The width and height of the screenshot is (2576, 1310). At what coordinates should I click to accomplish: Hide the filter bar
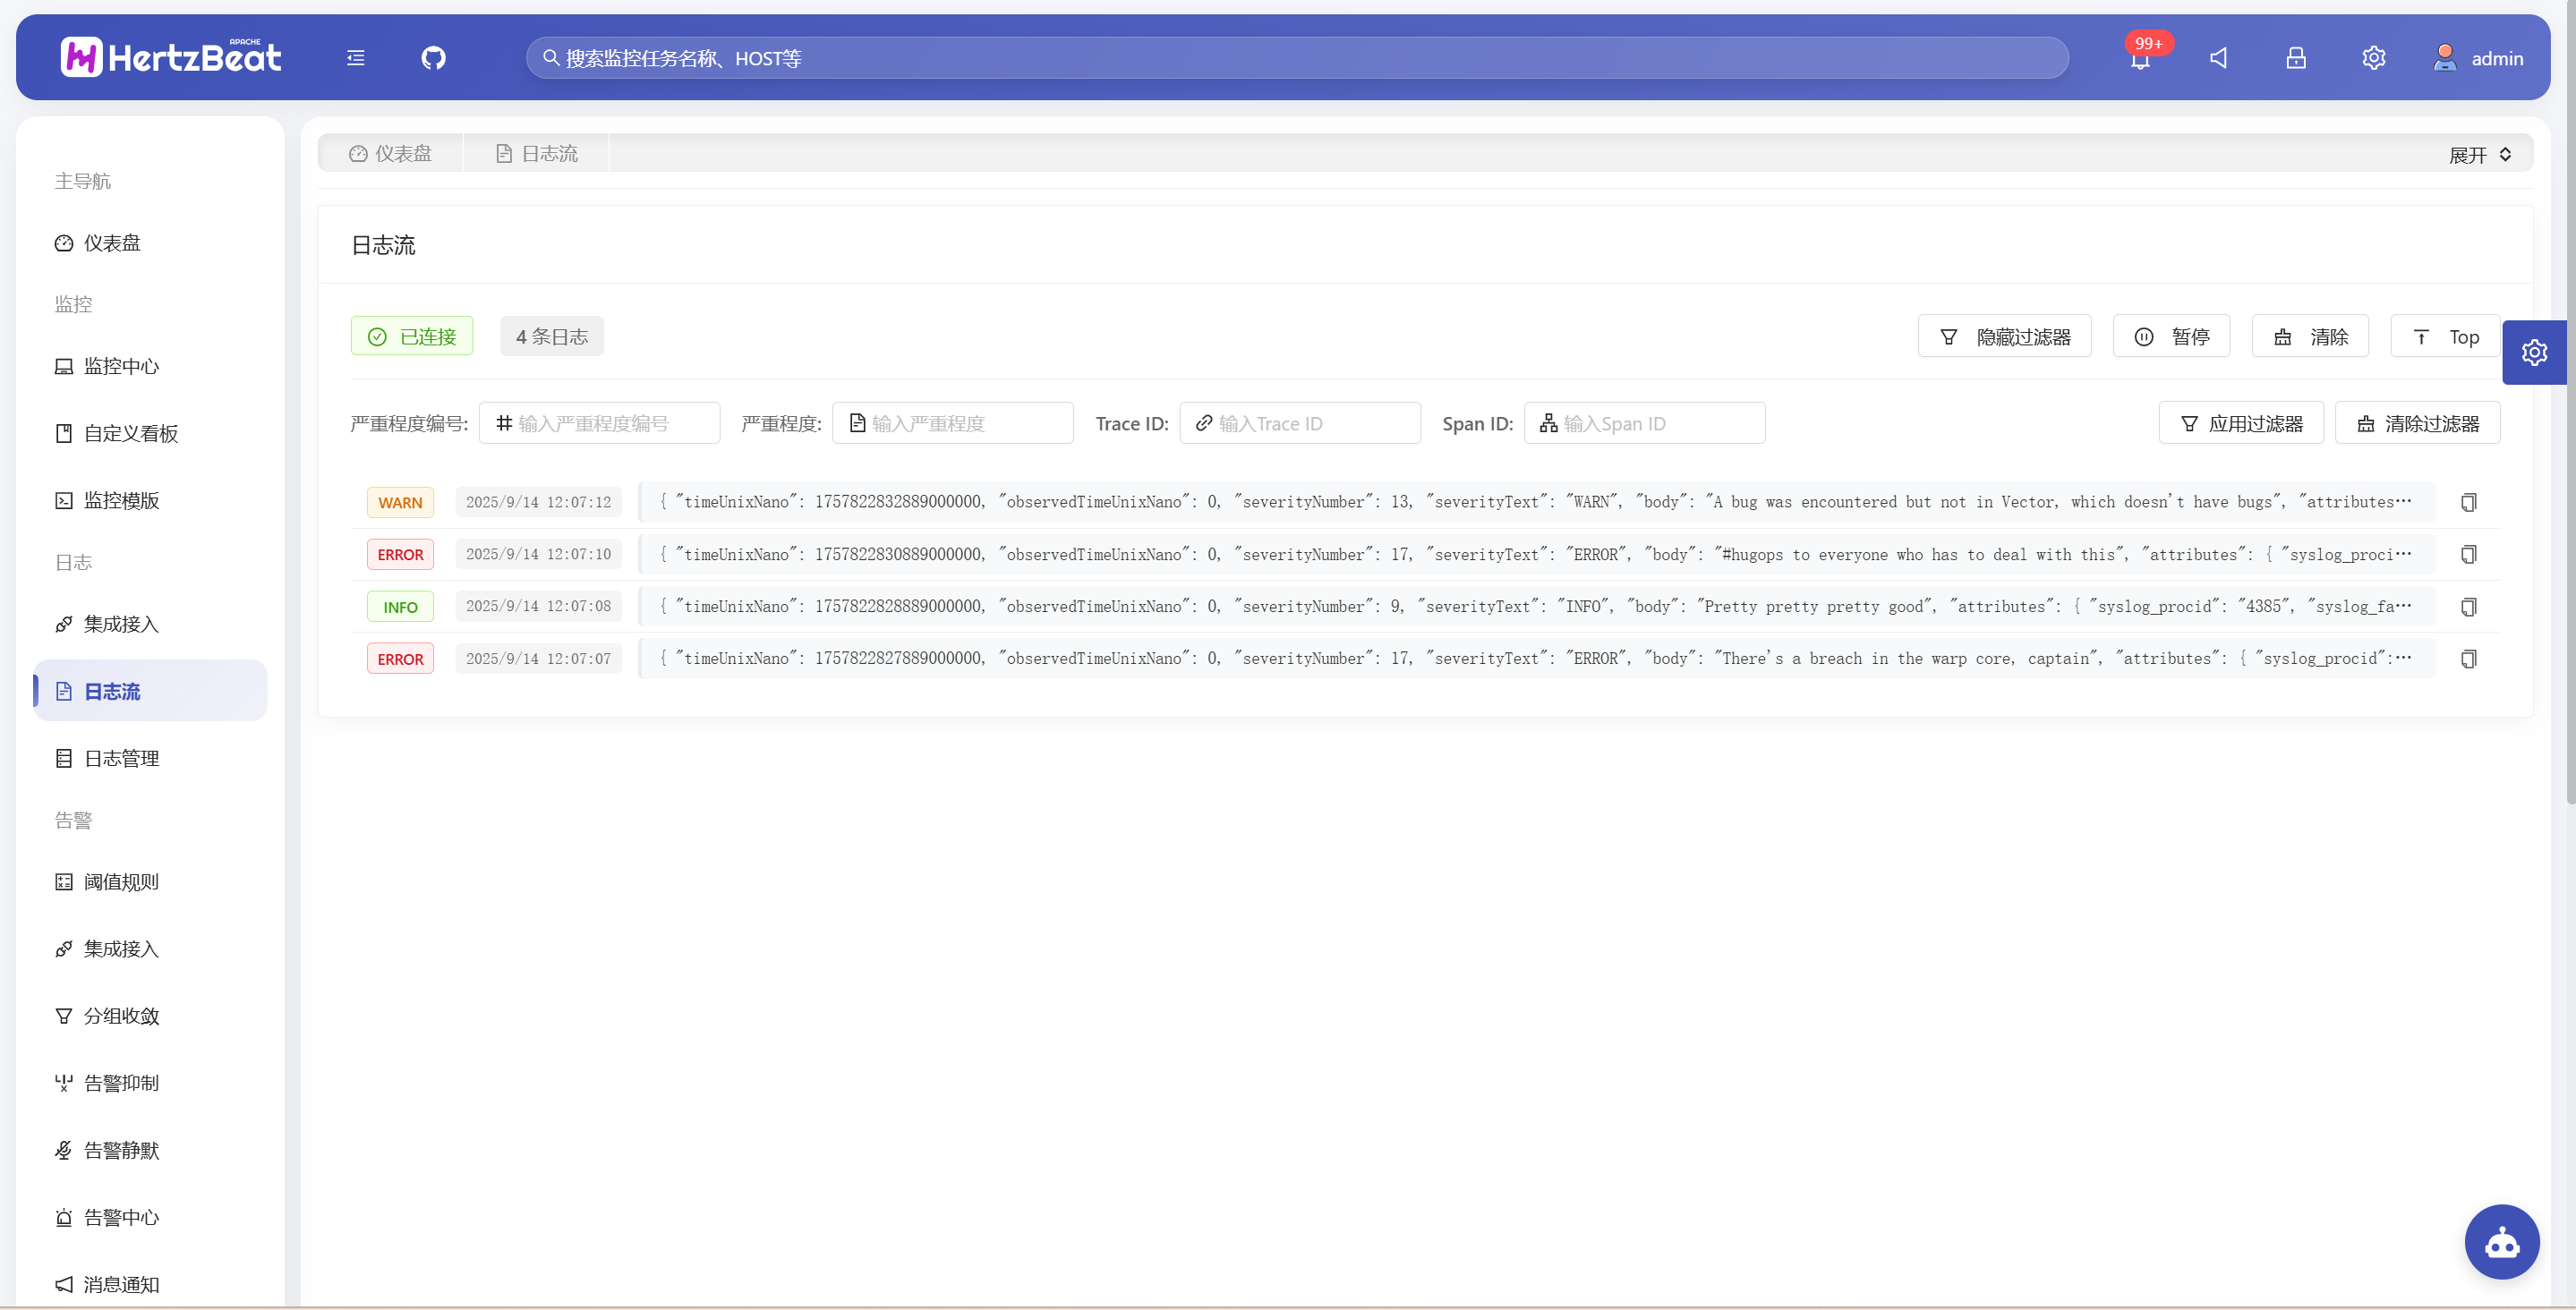pyautogui.click(x=2004, y=337)
